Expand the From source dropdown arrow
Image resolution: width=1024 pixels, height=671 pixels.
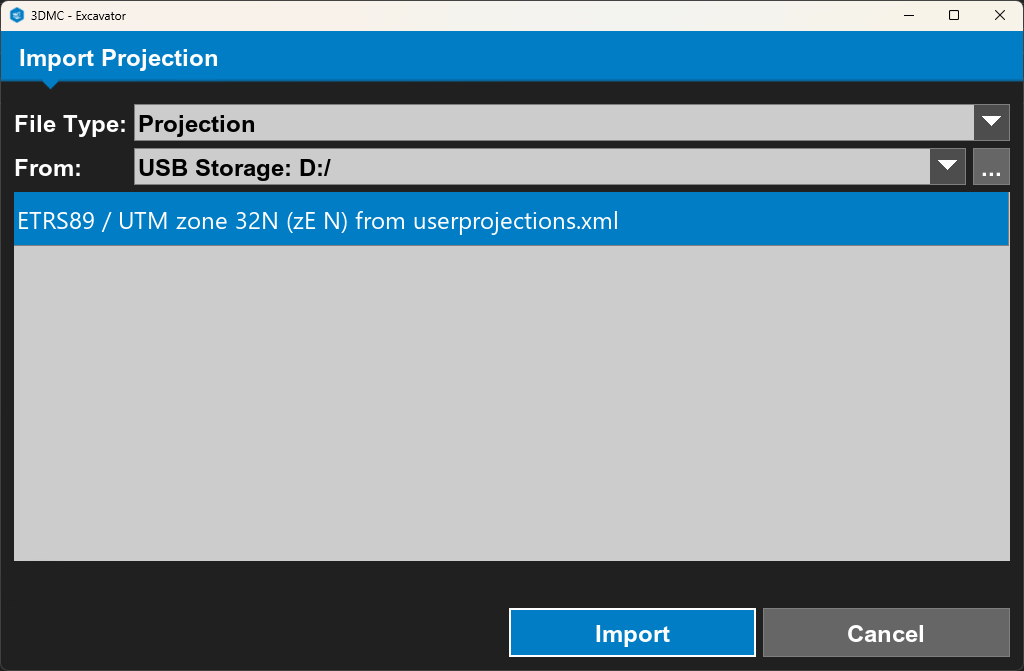[947, 167]
